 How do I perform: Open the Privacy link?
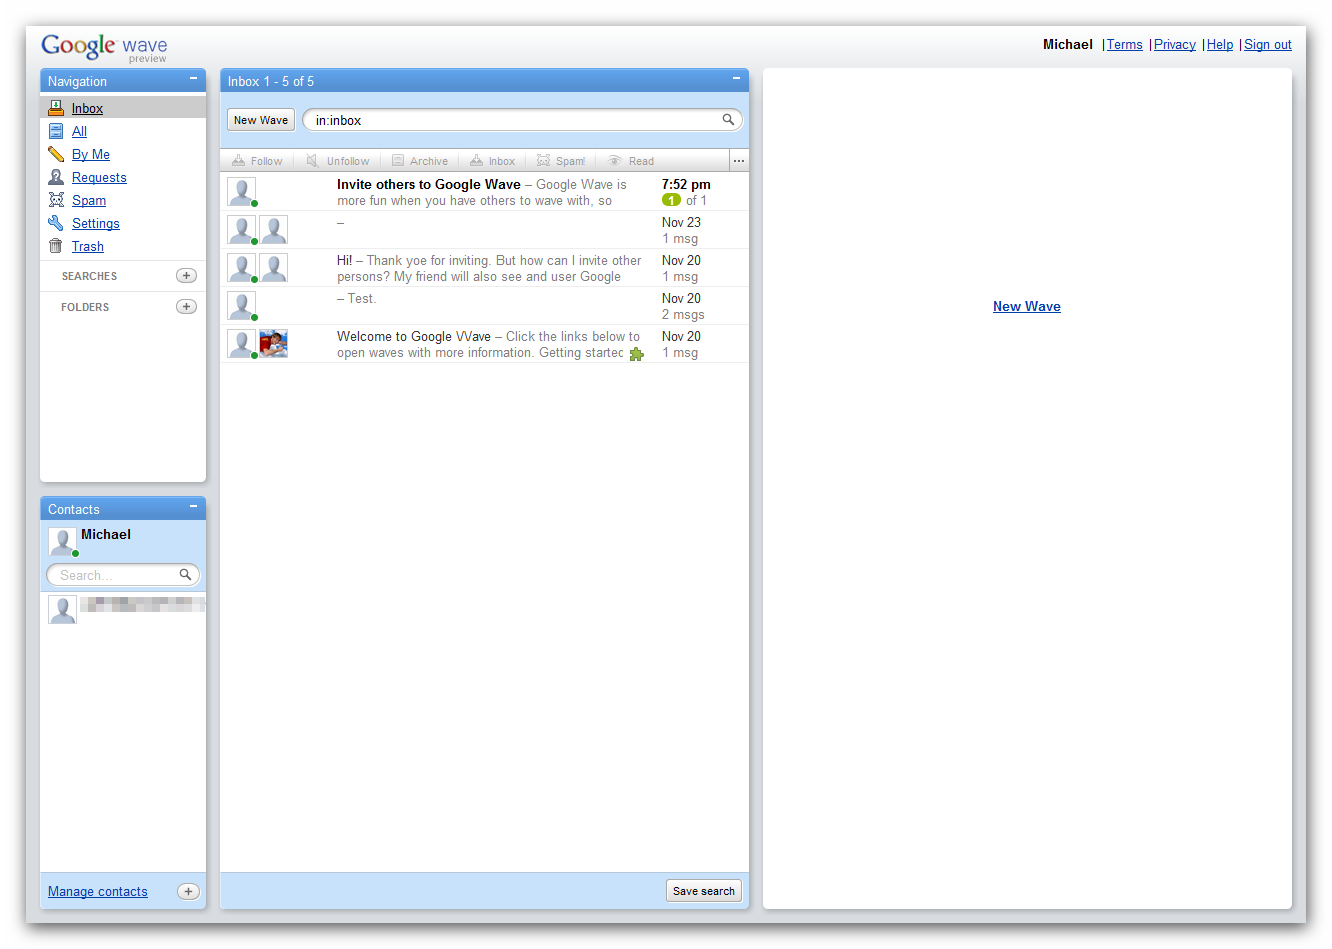[x=1175, y=45]
